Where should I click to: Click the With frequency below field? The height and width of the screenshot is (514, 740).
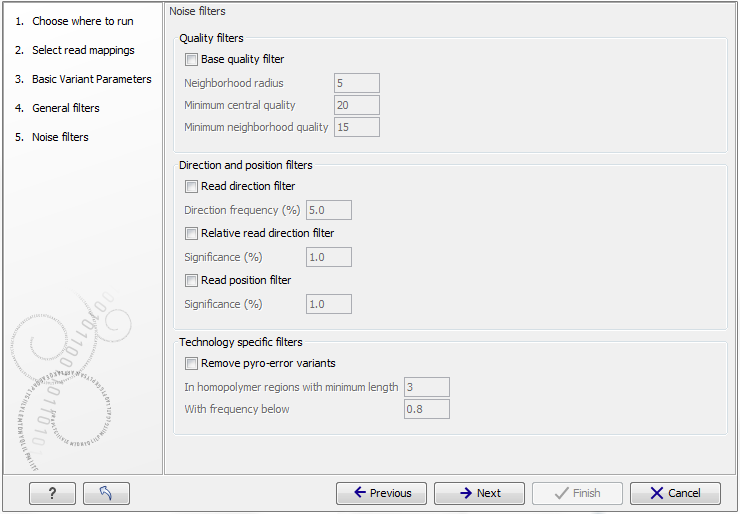(x=426, y=409)
